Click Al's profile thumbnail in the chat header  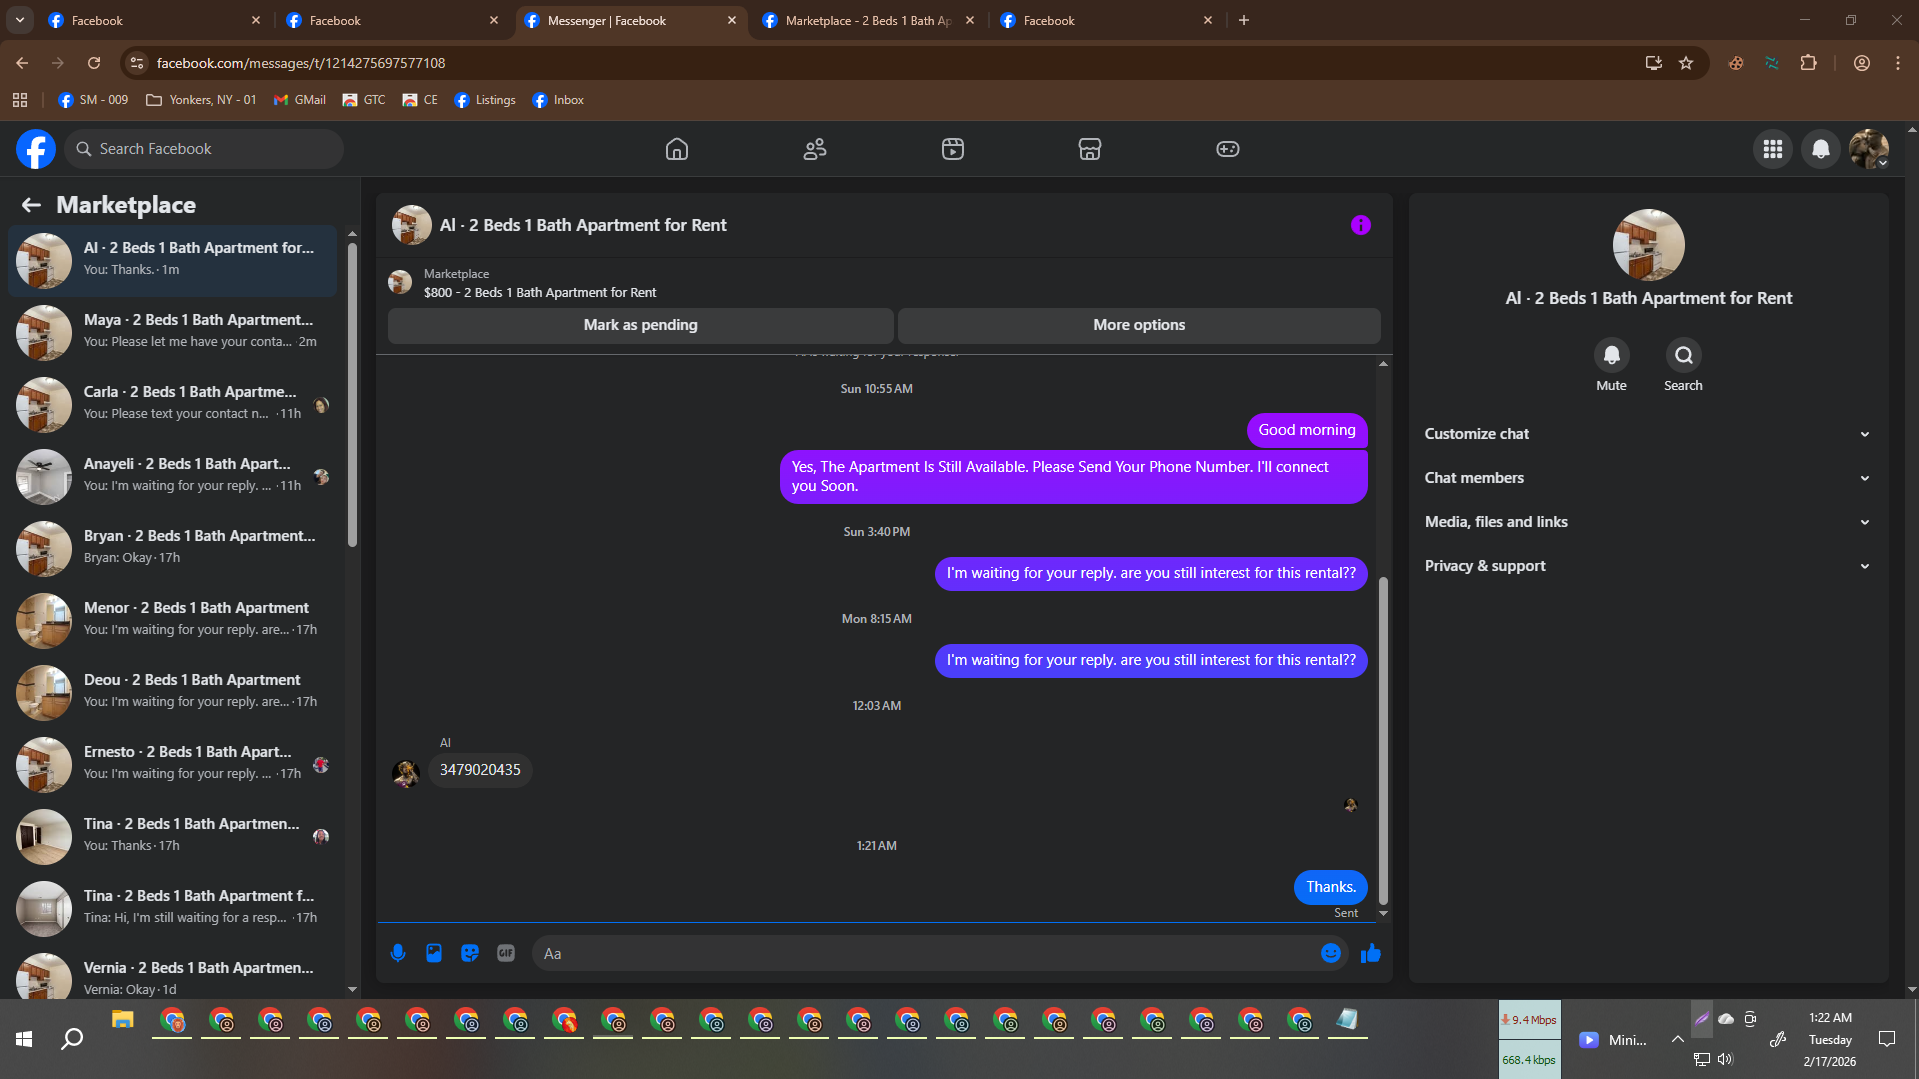(411, 225)
